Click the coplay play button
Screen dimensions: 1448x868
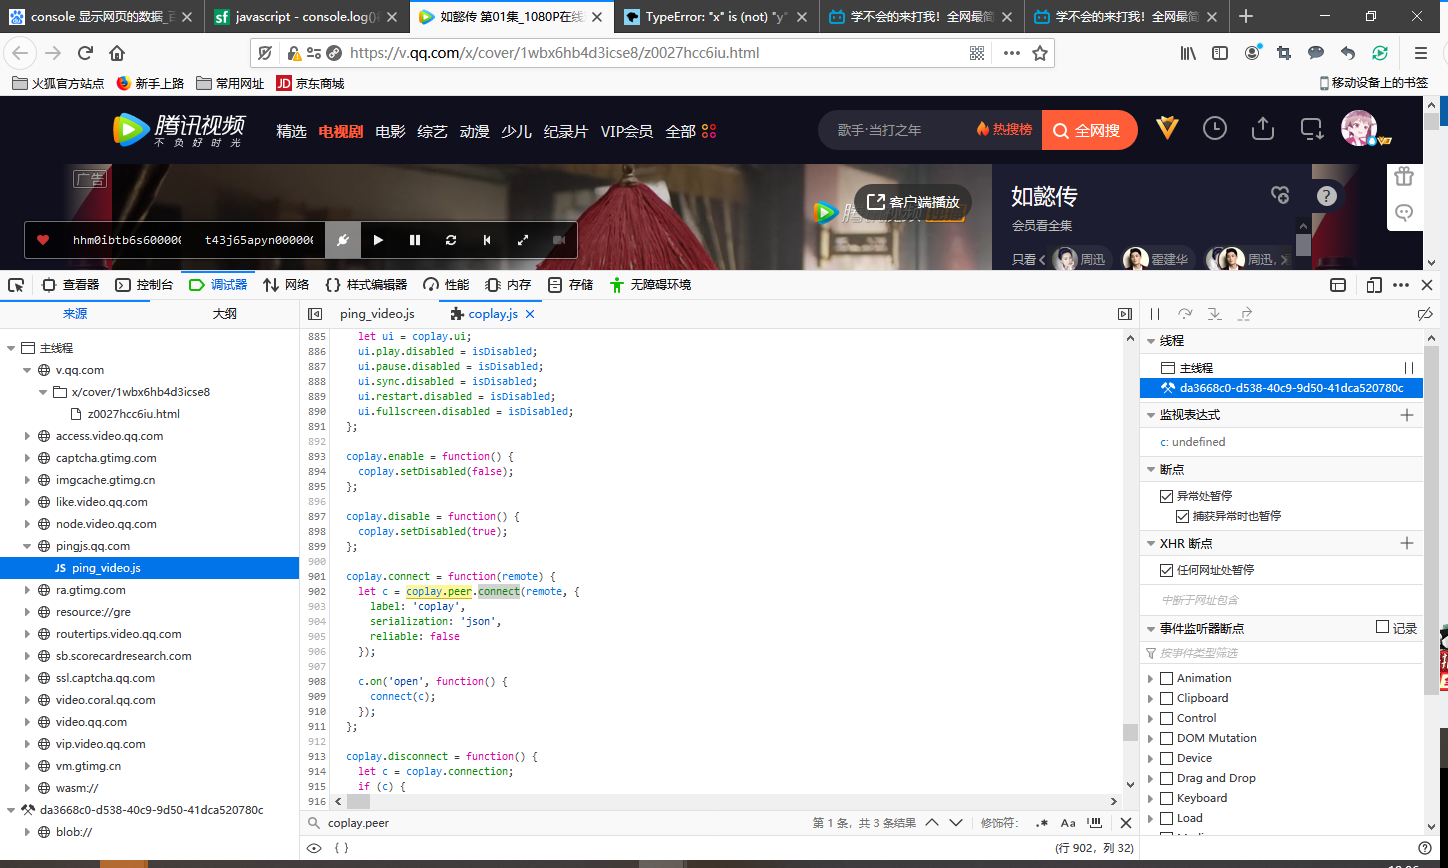coord(378,240)
